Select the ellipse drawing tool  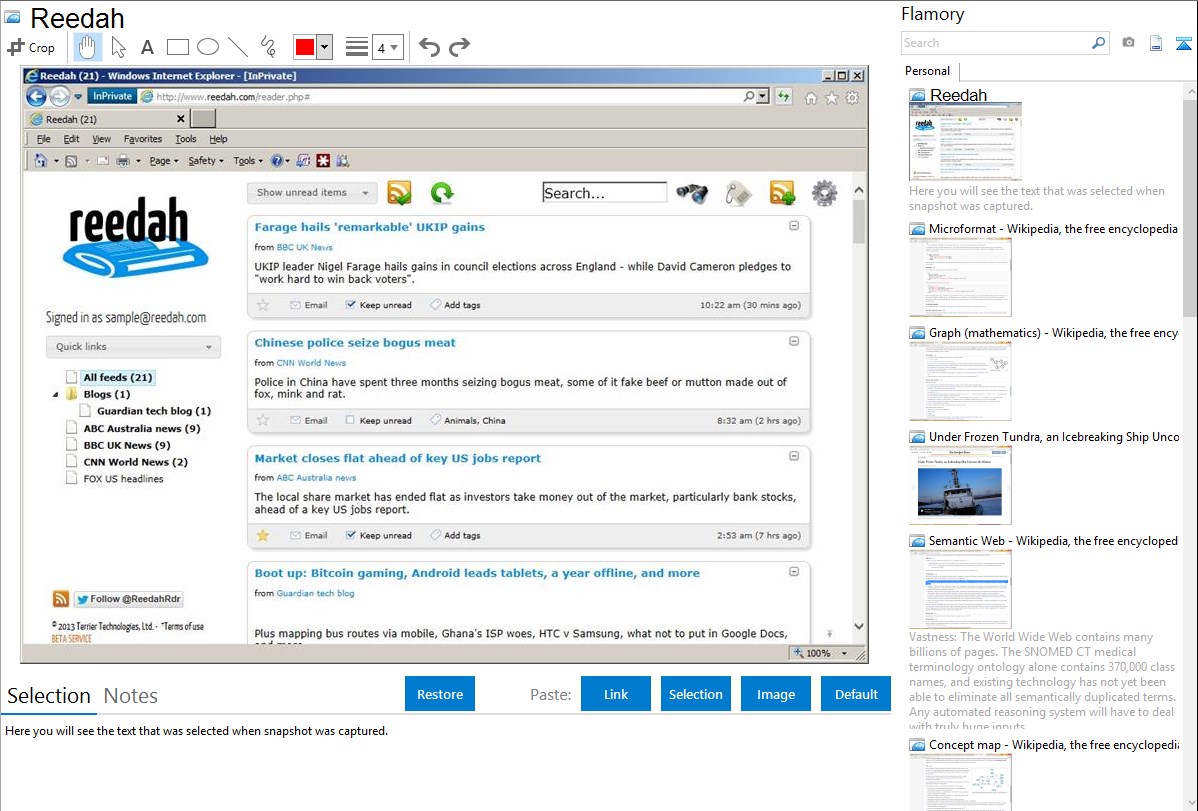click(208, 47)
